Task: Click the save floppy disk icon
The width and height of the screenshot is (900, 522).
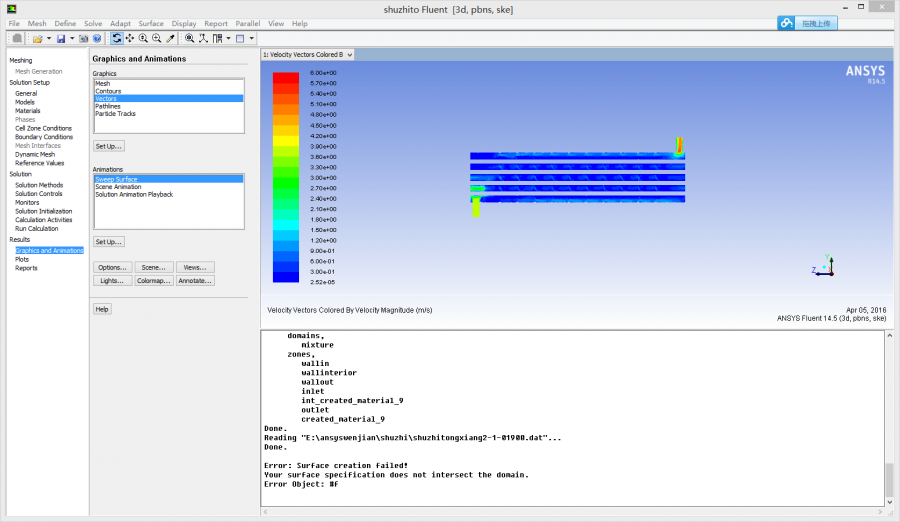Action: (x=61, y=38)
